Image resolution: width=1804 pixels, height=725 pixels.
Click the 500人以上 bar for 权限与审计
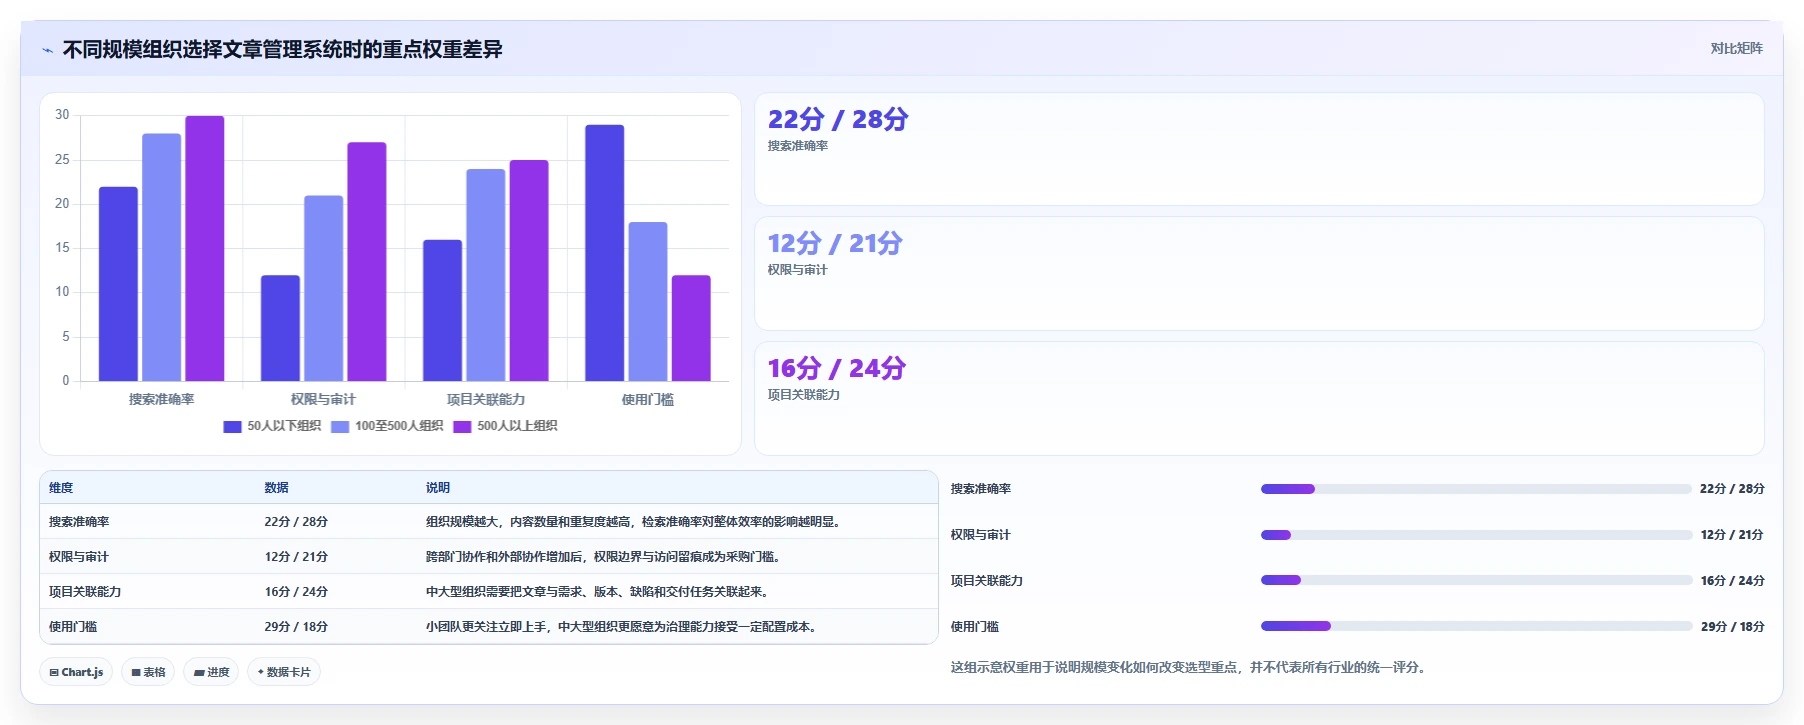(x=367, y=262)
